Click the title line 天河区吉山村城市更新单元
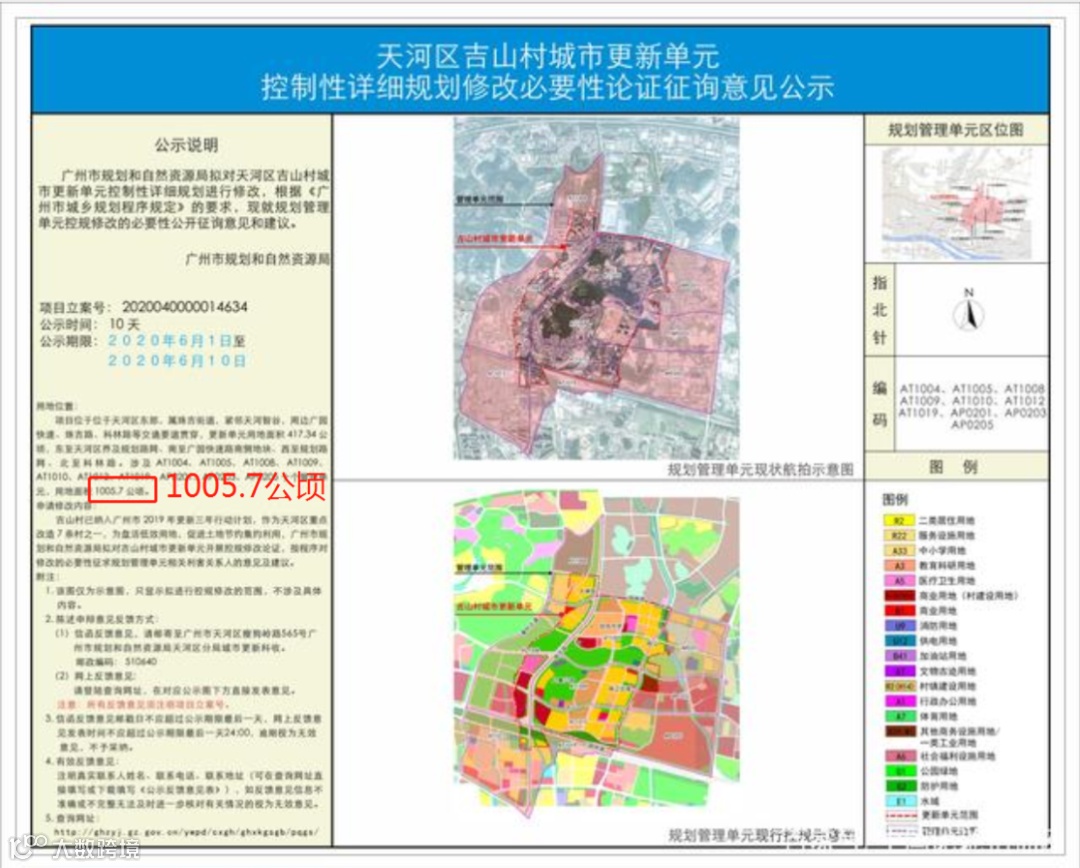 [548, 56]
